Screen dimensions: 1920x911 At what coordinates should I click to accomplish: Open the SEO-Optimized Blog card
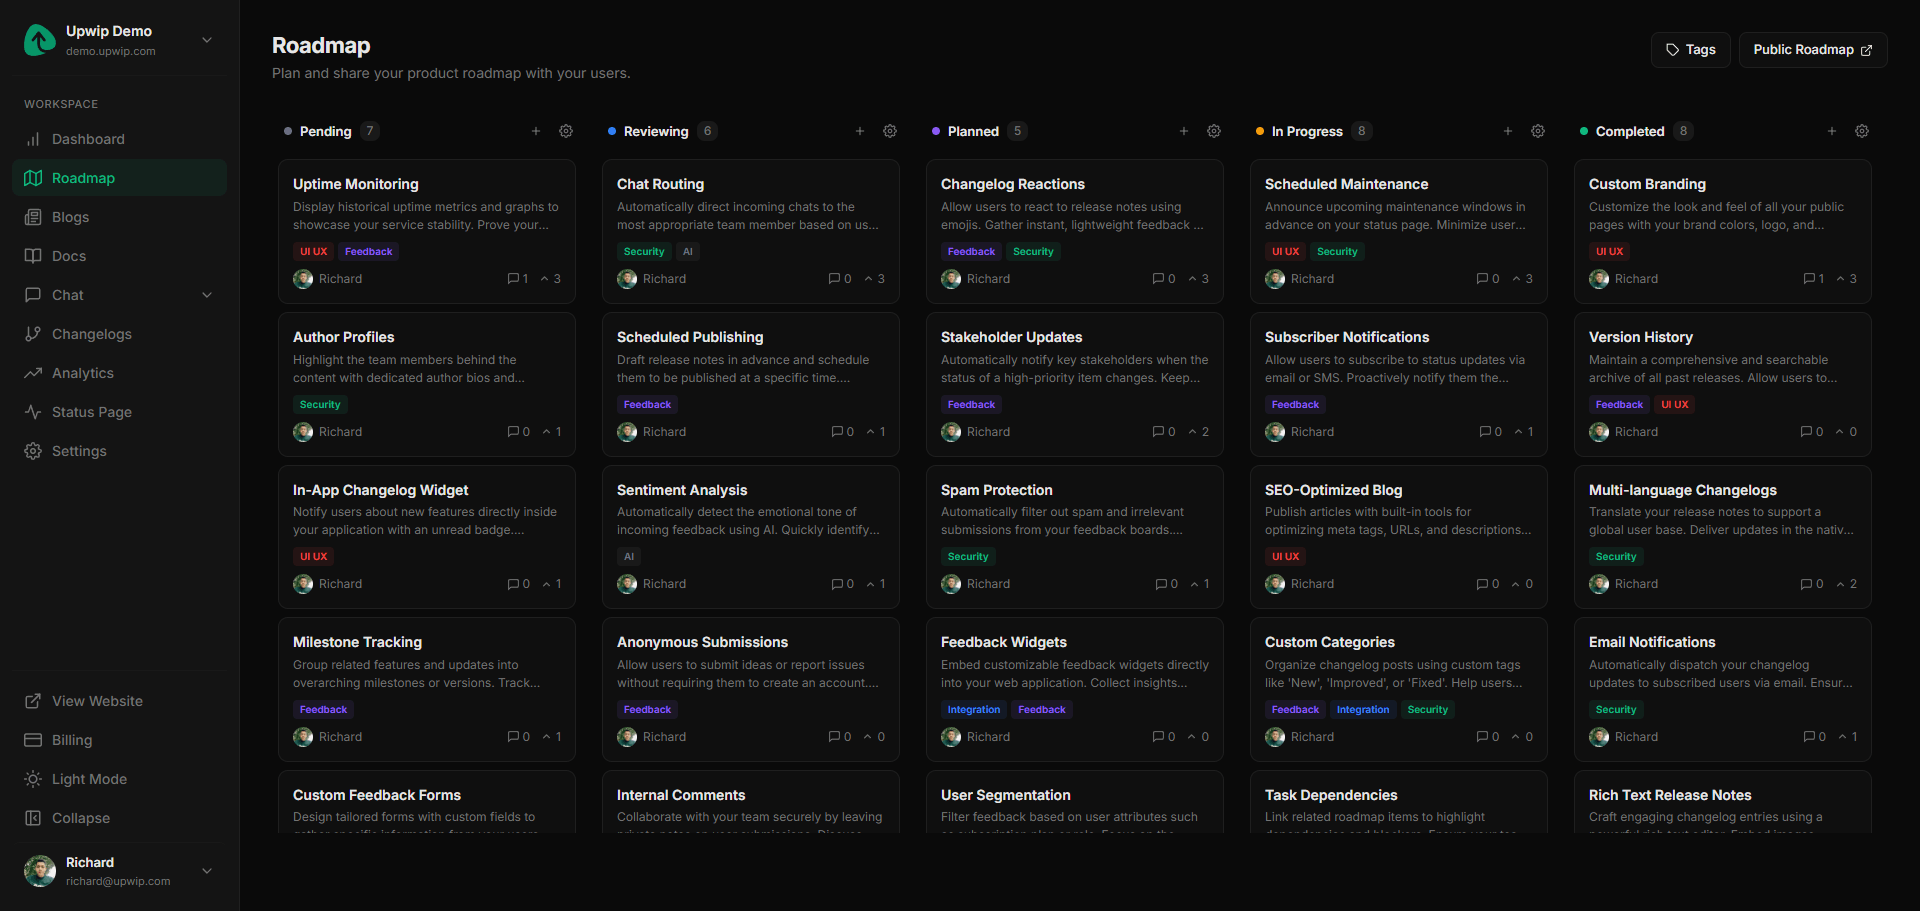click(1399, 537)
